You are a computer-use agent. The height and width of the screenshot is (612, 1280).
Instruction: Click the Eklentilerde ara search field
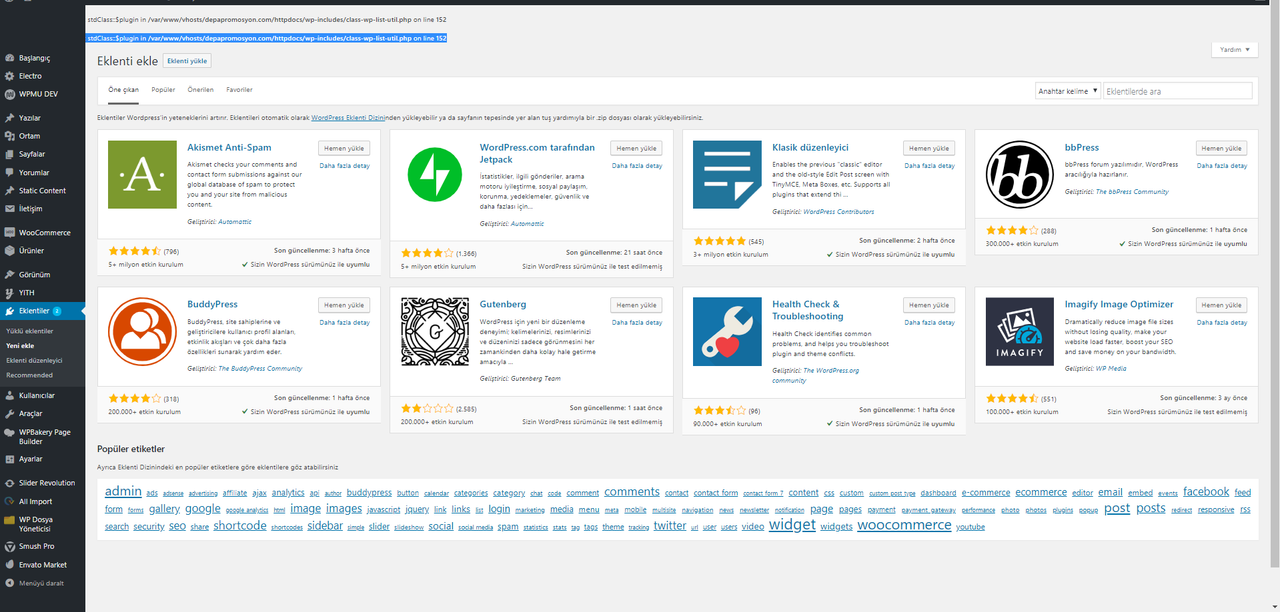[x=1177, y=91]
